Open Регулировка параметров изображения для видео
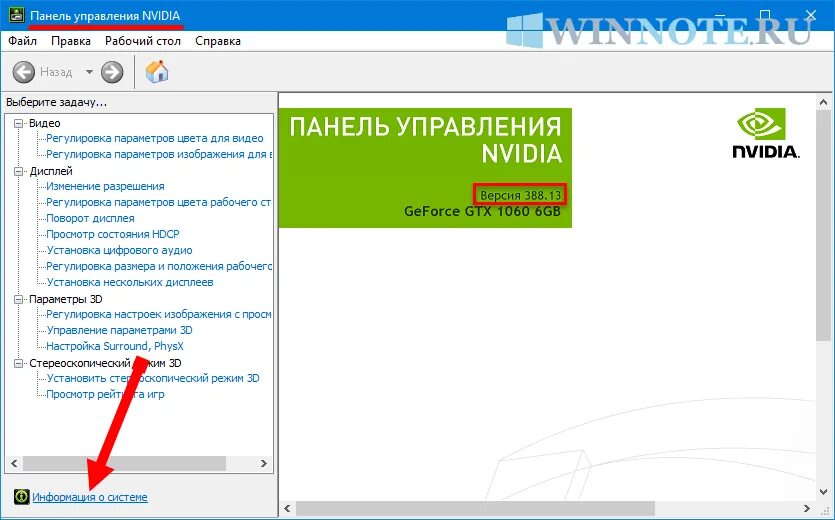This screenshot has width=835, height=520. pos(159,155)
